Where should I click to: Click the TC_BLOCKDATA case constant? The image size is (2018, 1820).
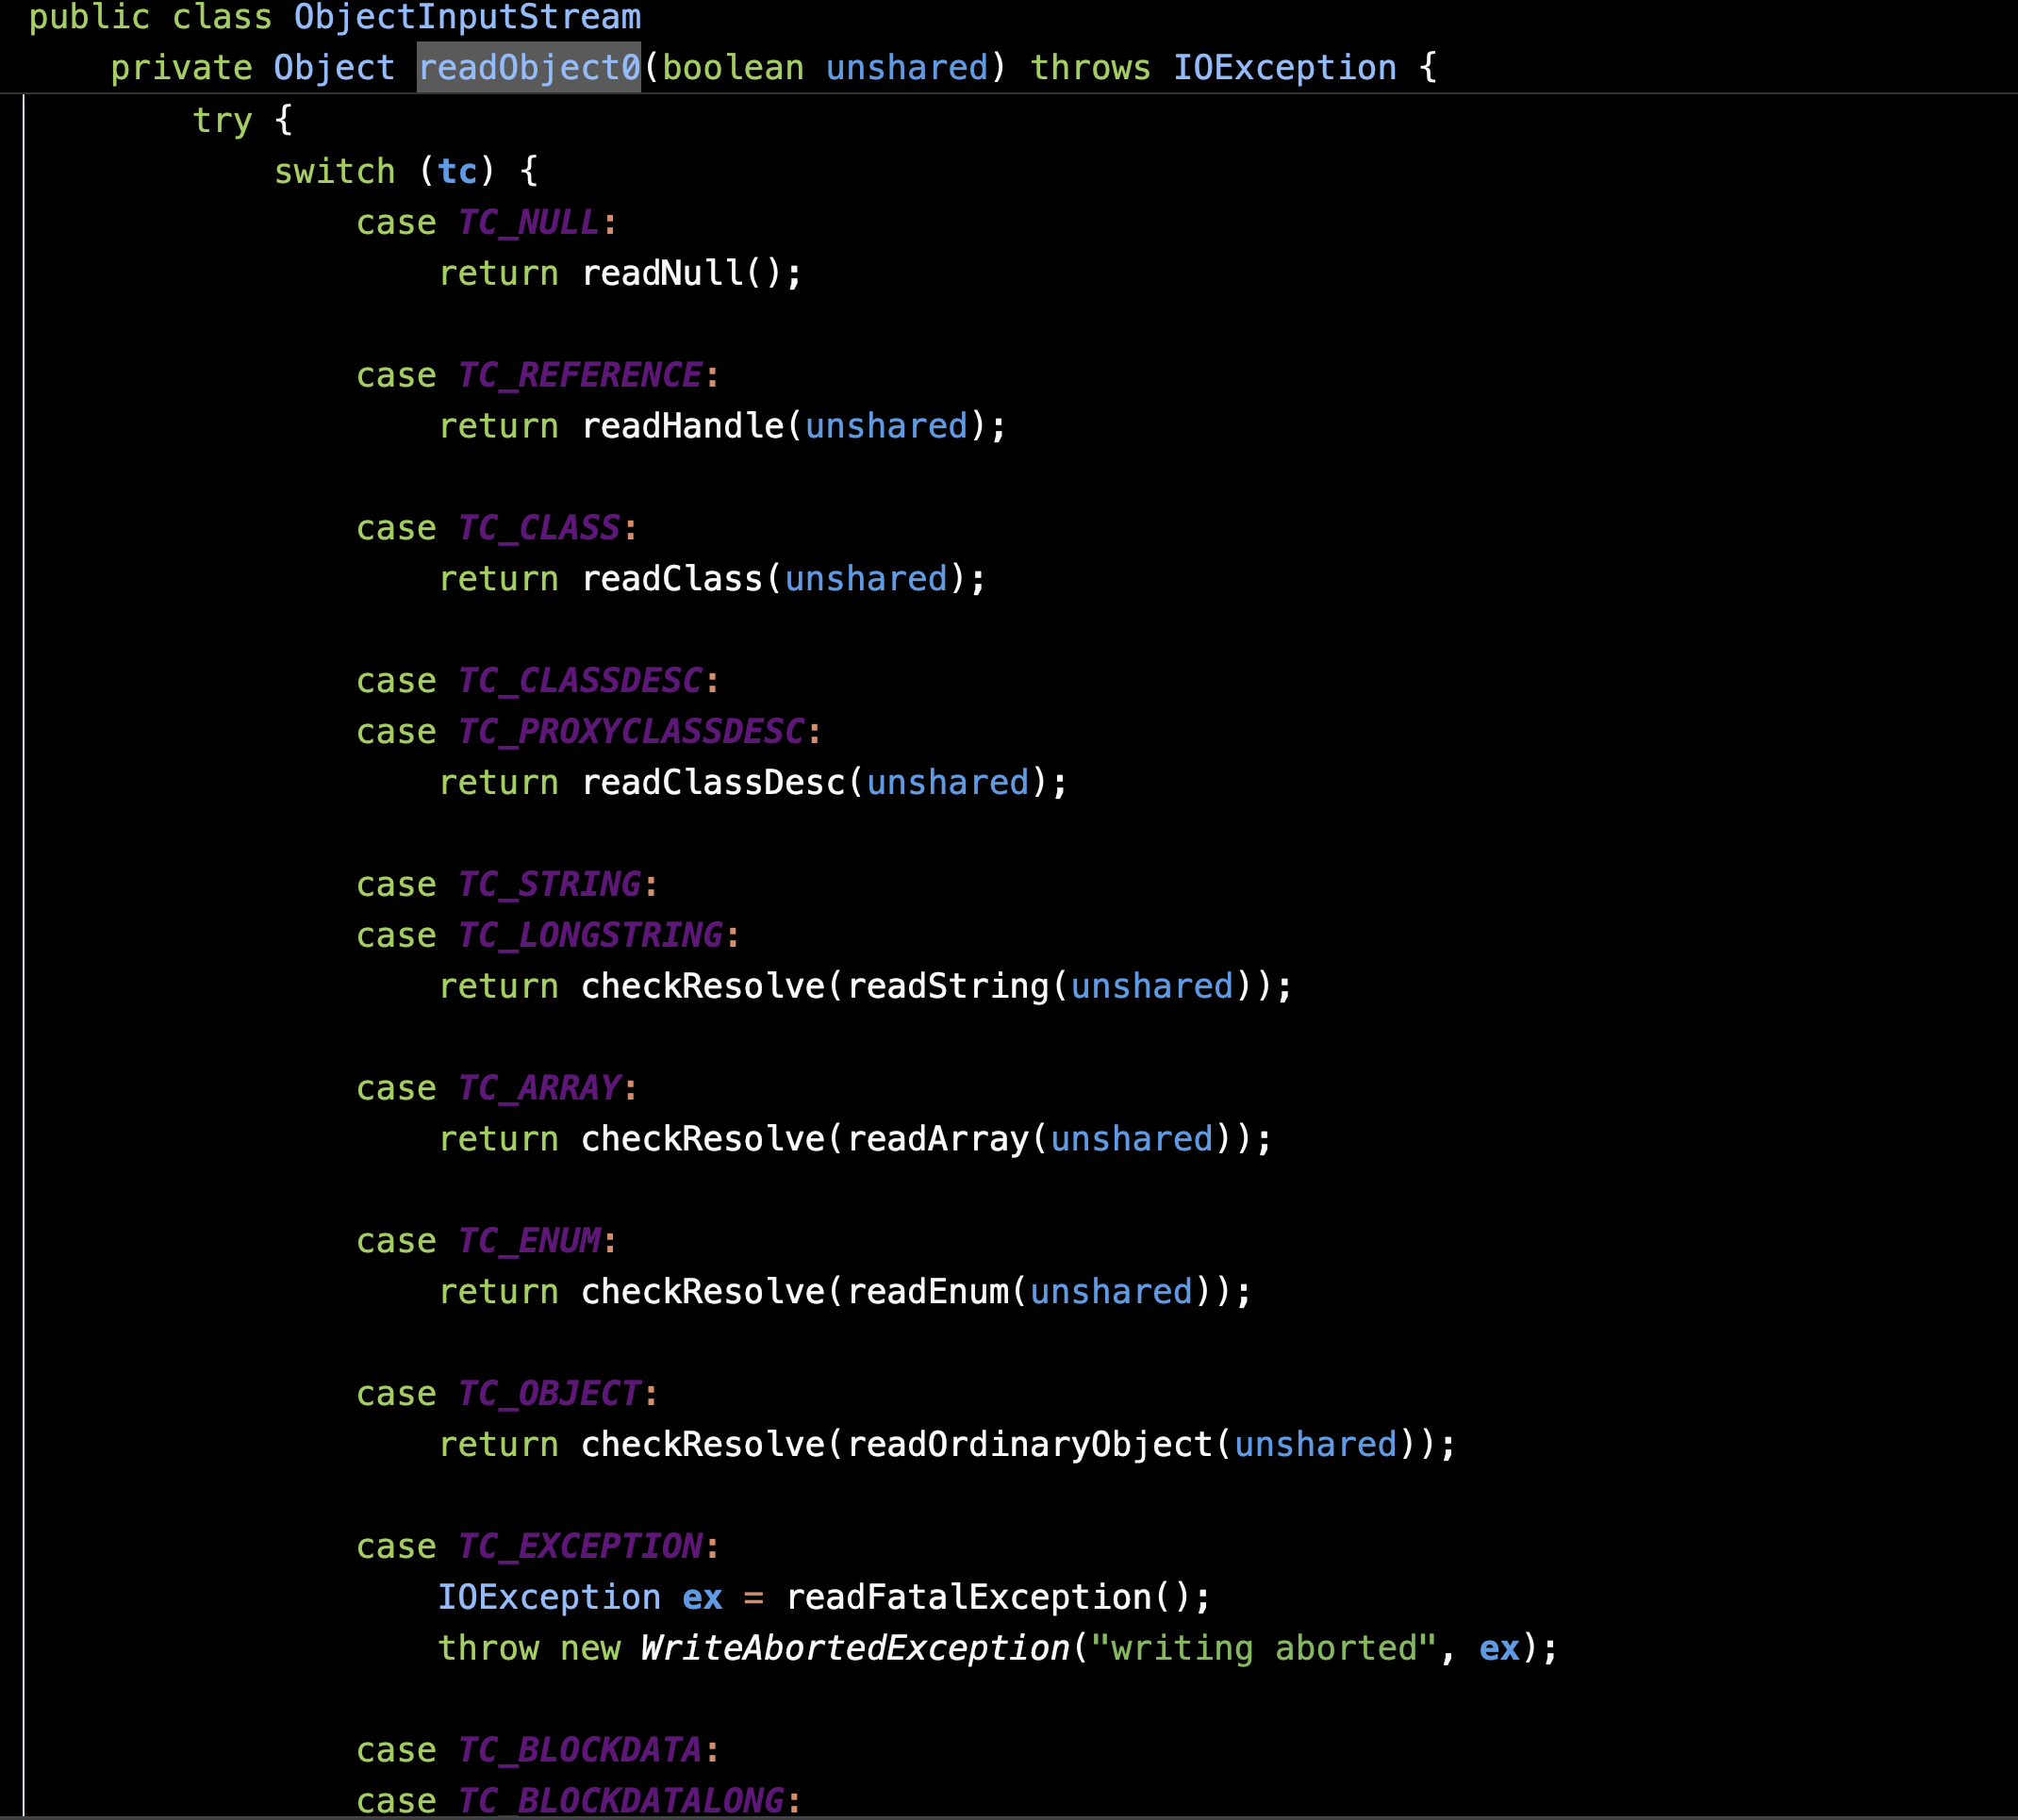point(580,1751)
